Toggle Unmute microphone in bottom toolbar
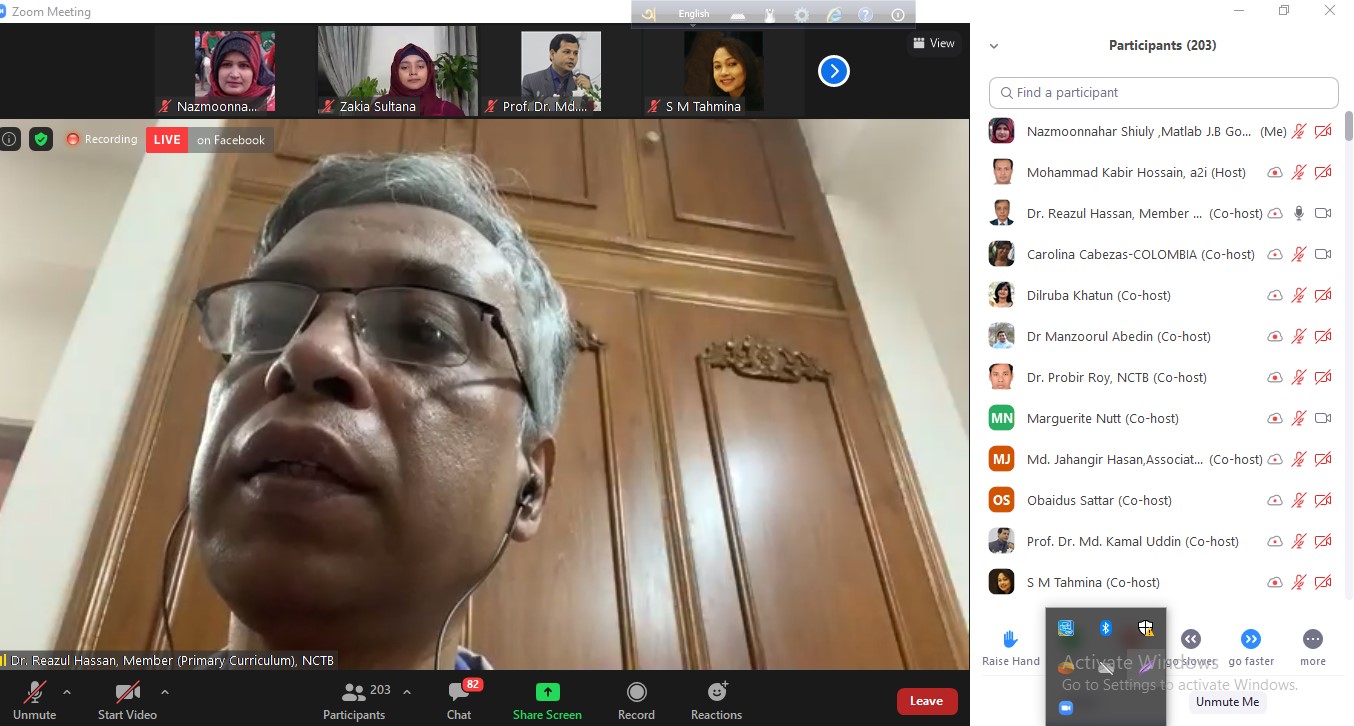The height and width of the screenshot is (726, 1354). 35,698
